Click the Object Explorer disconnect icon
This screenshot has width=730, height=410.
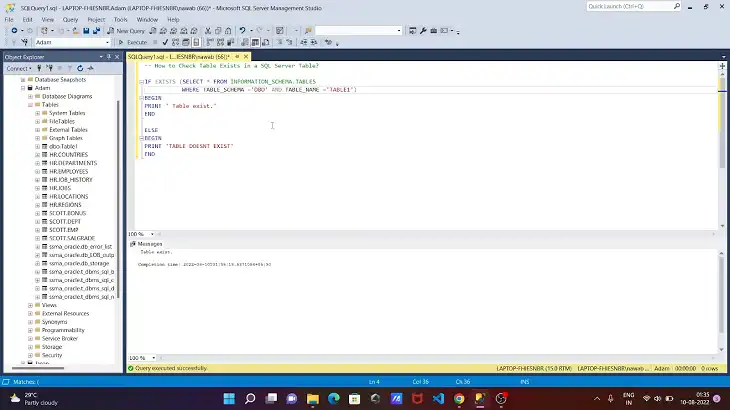tap(49, 68)
